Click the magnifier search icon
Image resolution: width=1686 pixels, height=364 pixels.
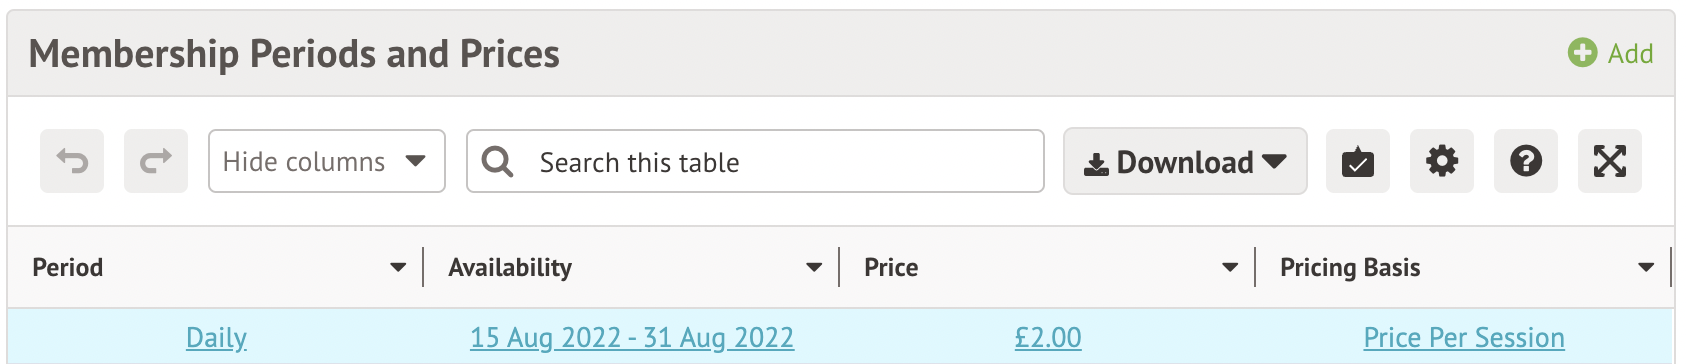point(497,161)
